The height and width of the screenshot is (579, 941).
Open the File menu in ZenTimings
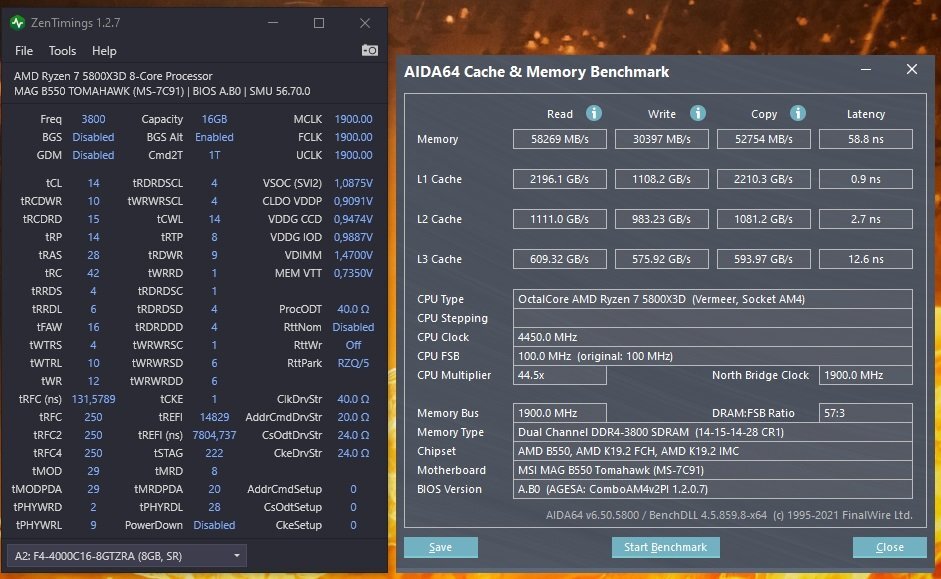pyautogui.click(x=24, y=51)
